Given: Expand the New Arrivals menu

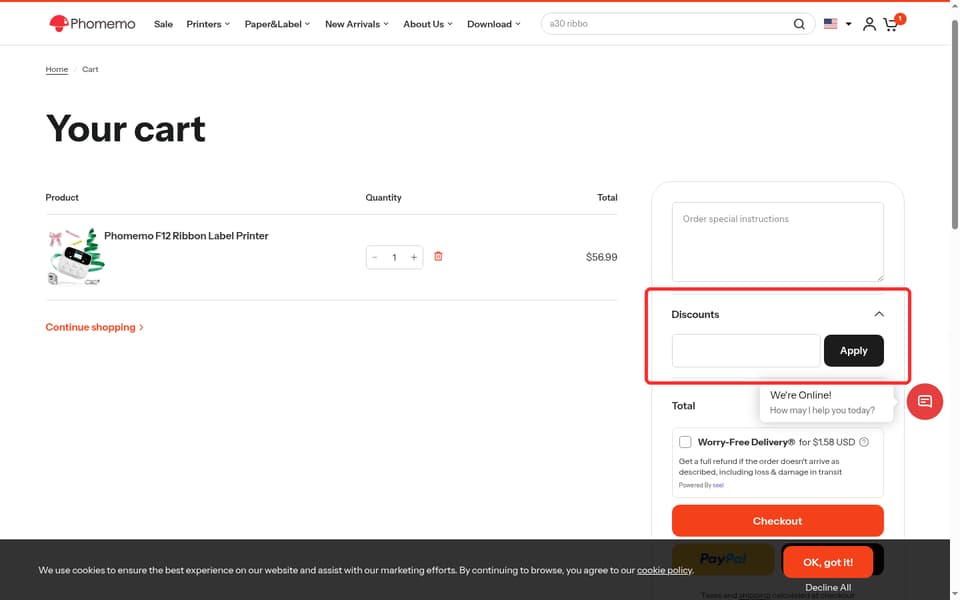Looking at the screenshot, I should 357,24.
